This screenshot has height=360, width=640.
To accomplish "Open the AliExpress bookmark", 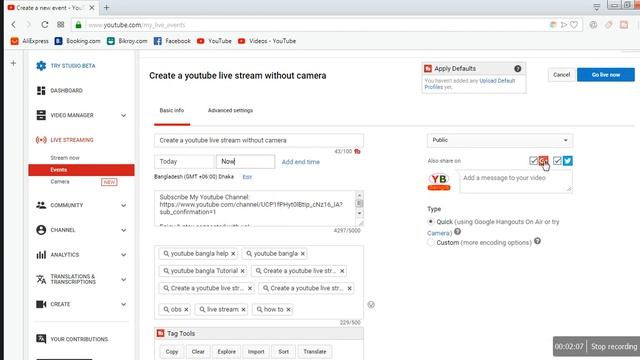I will pos(29,41).
